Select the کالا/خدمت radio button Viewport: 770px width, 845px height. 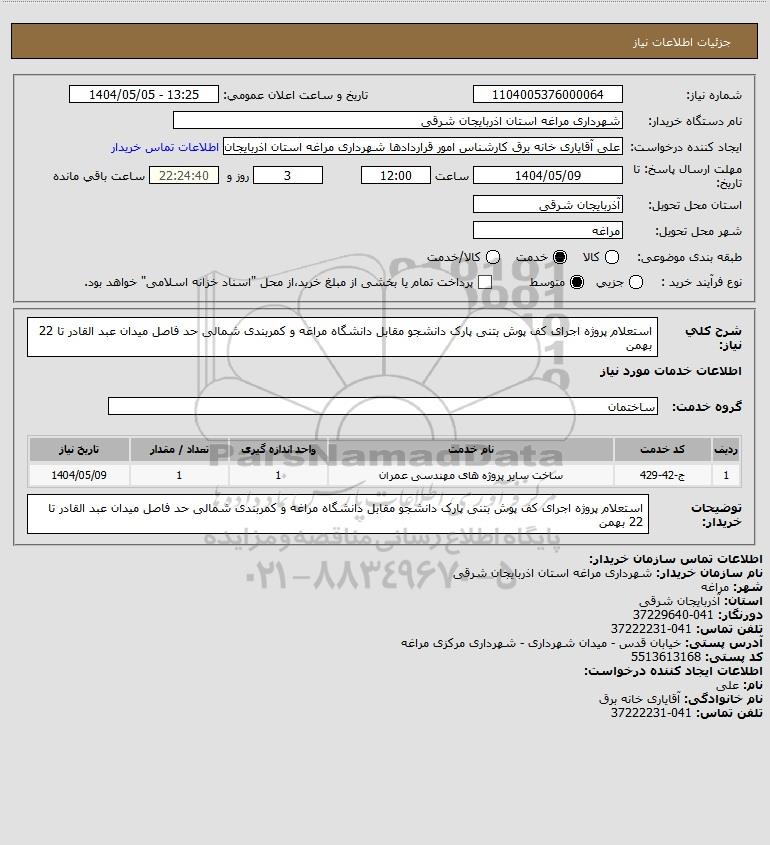pos(492,258)
